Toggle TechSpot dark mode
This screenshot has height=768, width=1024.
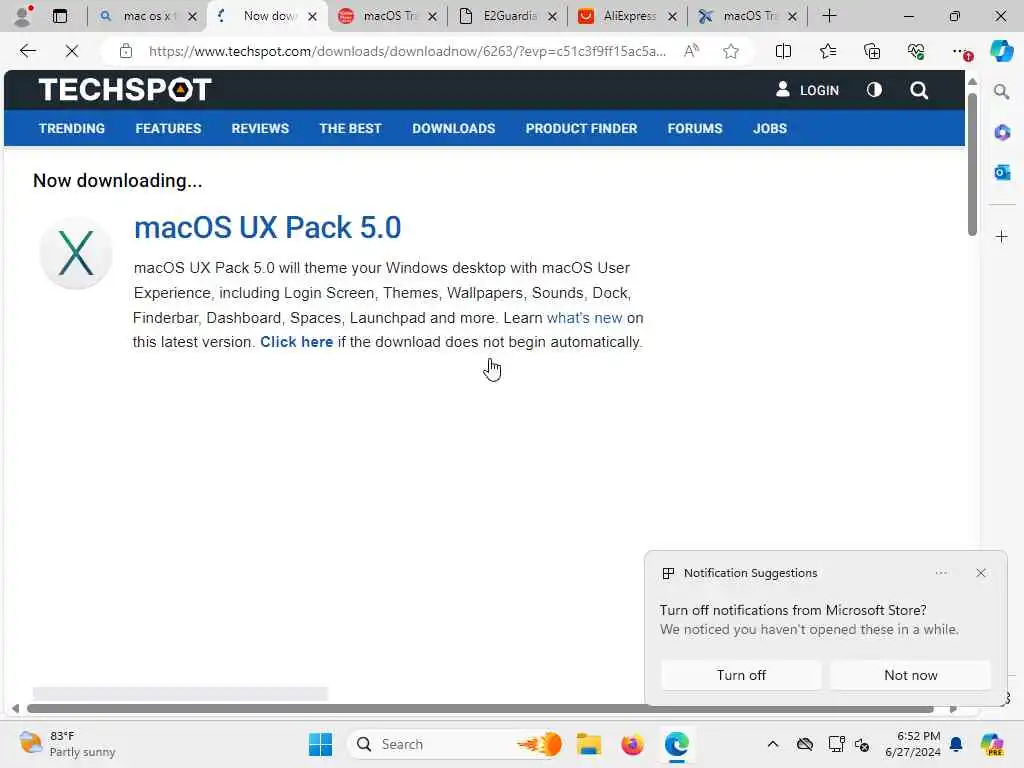click(x=874, y=89)
